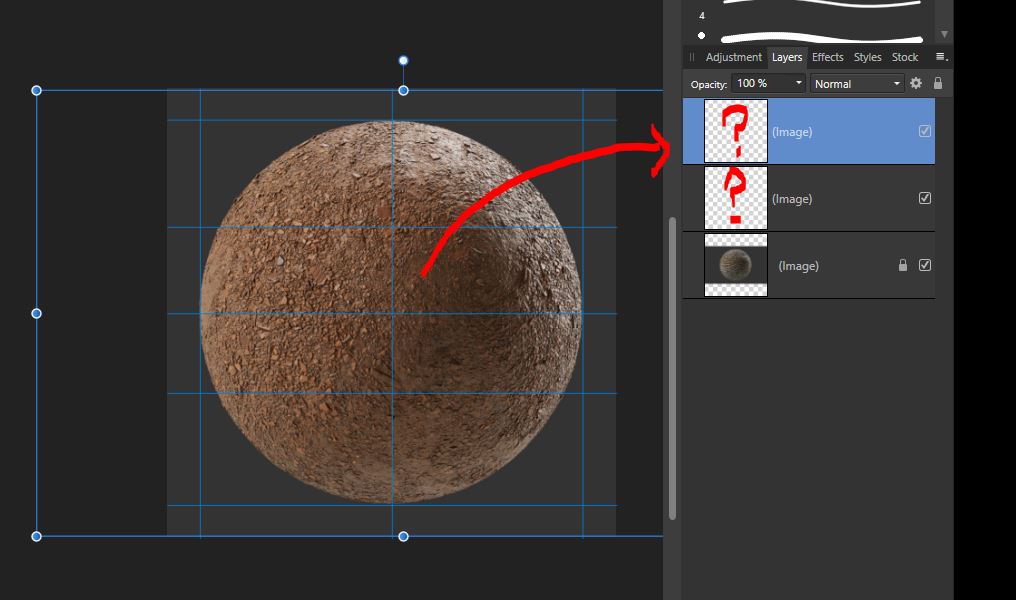Select the sphere thumbnail on the bottom layer
Screen dimensions: 1016x600
coord(735,265)
